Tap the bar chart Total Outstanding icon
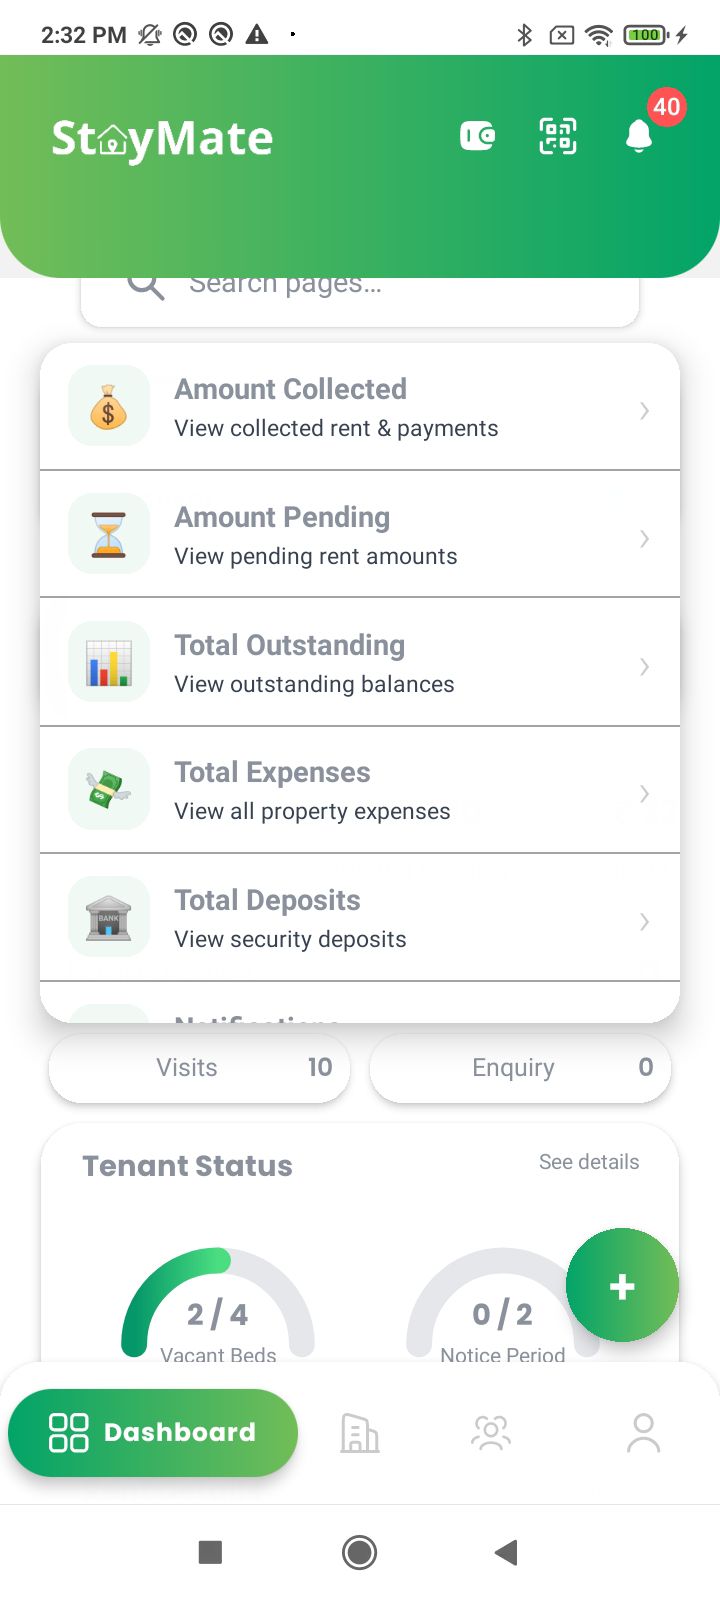Screen dimensions: 720x1600 (x=109, y=662)
